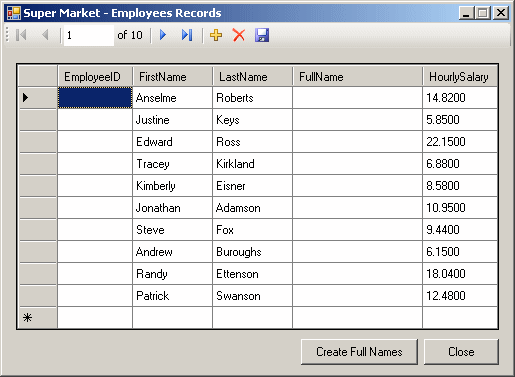
Task: Add a new record with plus icon
Action: tap(216, 35)
